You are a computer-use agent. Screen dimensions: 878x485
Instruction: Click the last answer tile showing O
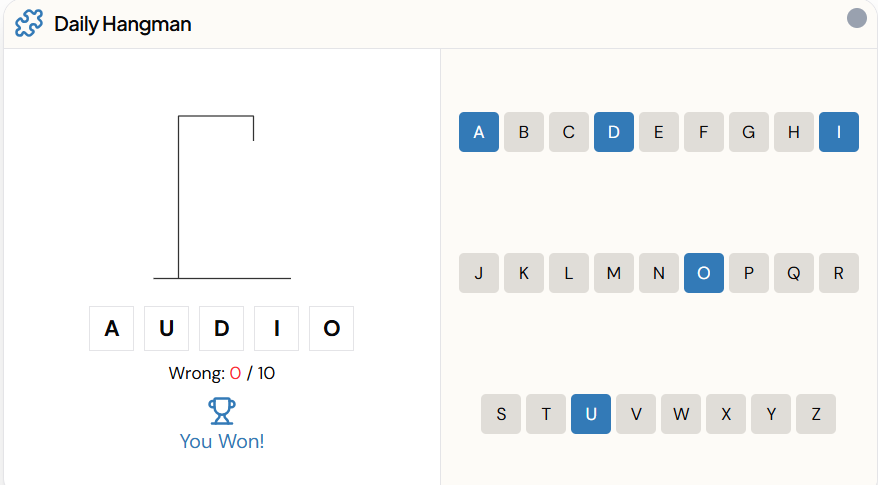click(x=332, y=328)
